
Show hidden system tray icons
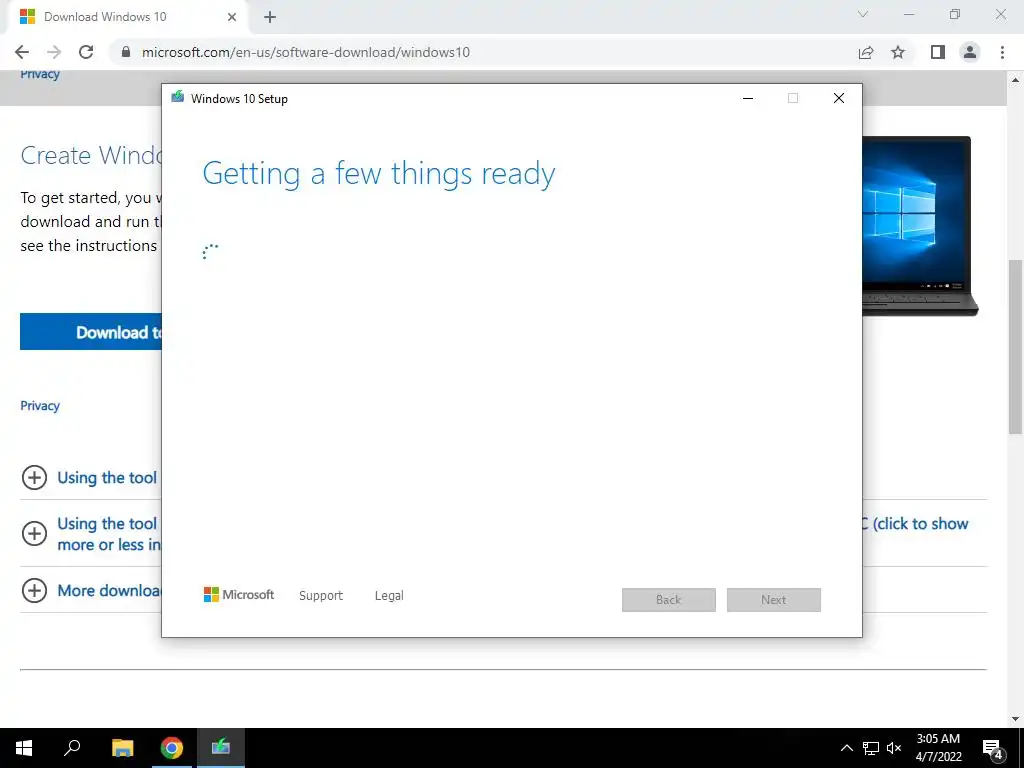(x=846, y=748)
